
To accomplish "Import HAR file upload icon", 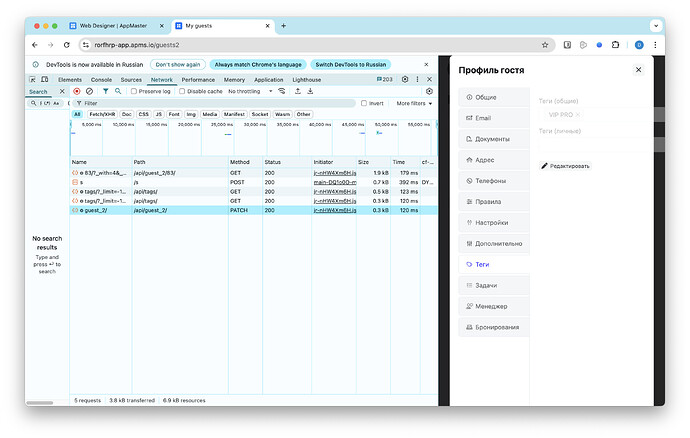I will click(298, 91).
